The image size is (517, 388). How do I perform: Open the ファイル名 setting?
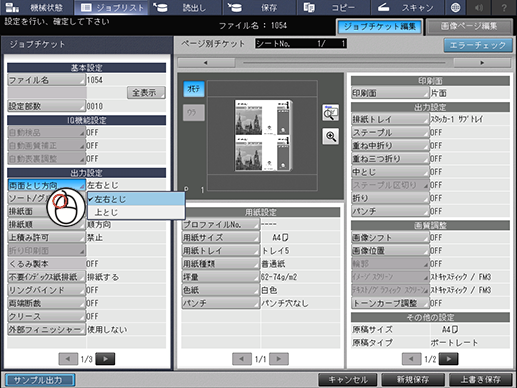pos(46,80)
